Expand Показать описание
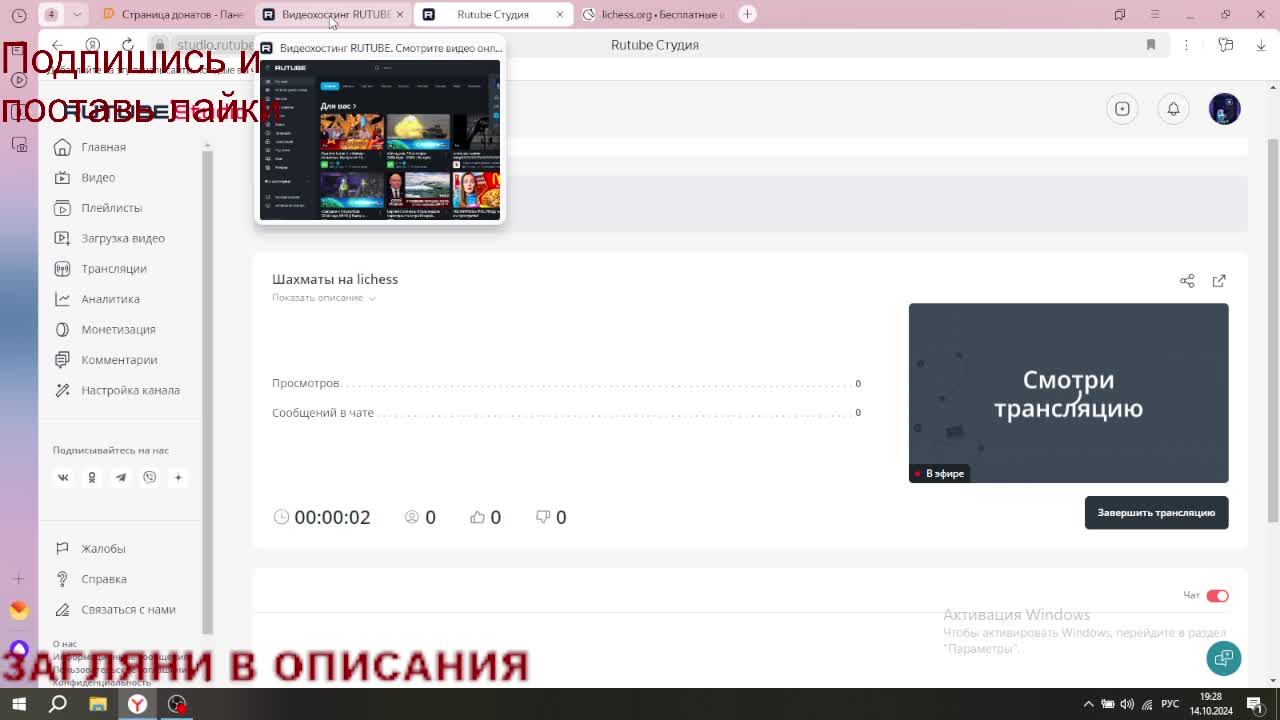Viewport: 1280px width, 720px height. (324, 298)
